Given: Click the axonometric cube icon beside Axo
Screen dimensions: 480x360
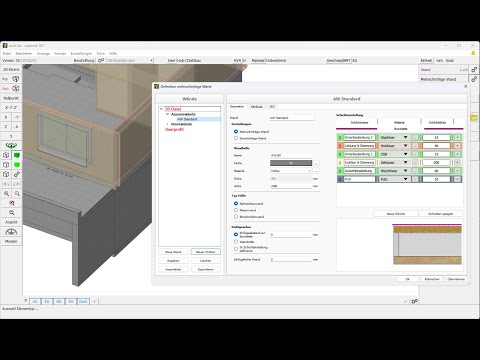Looking at the screenshot, I should click(16, 88).
